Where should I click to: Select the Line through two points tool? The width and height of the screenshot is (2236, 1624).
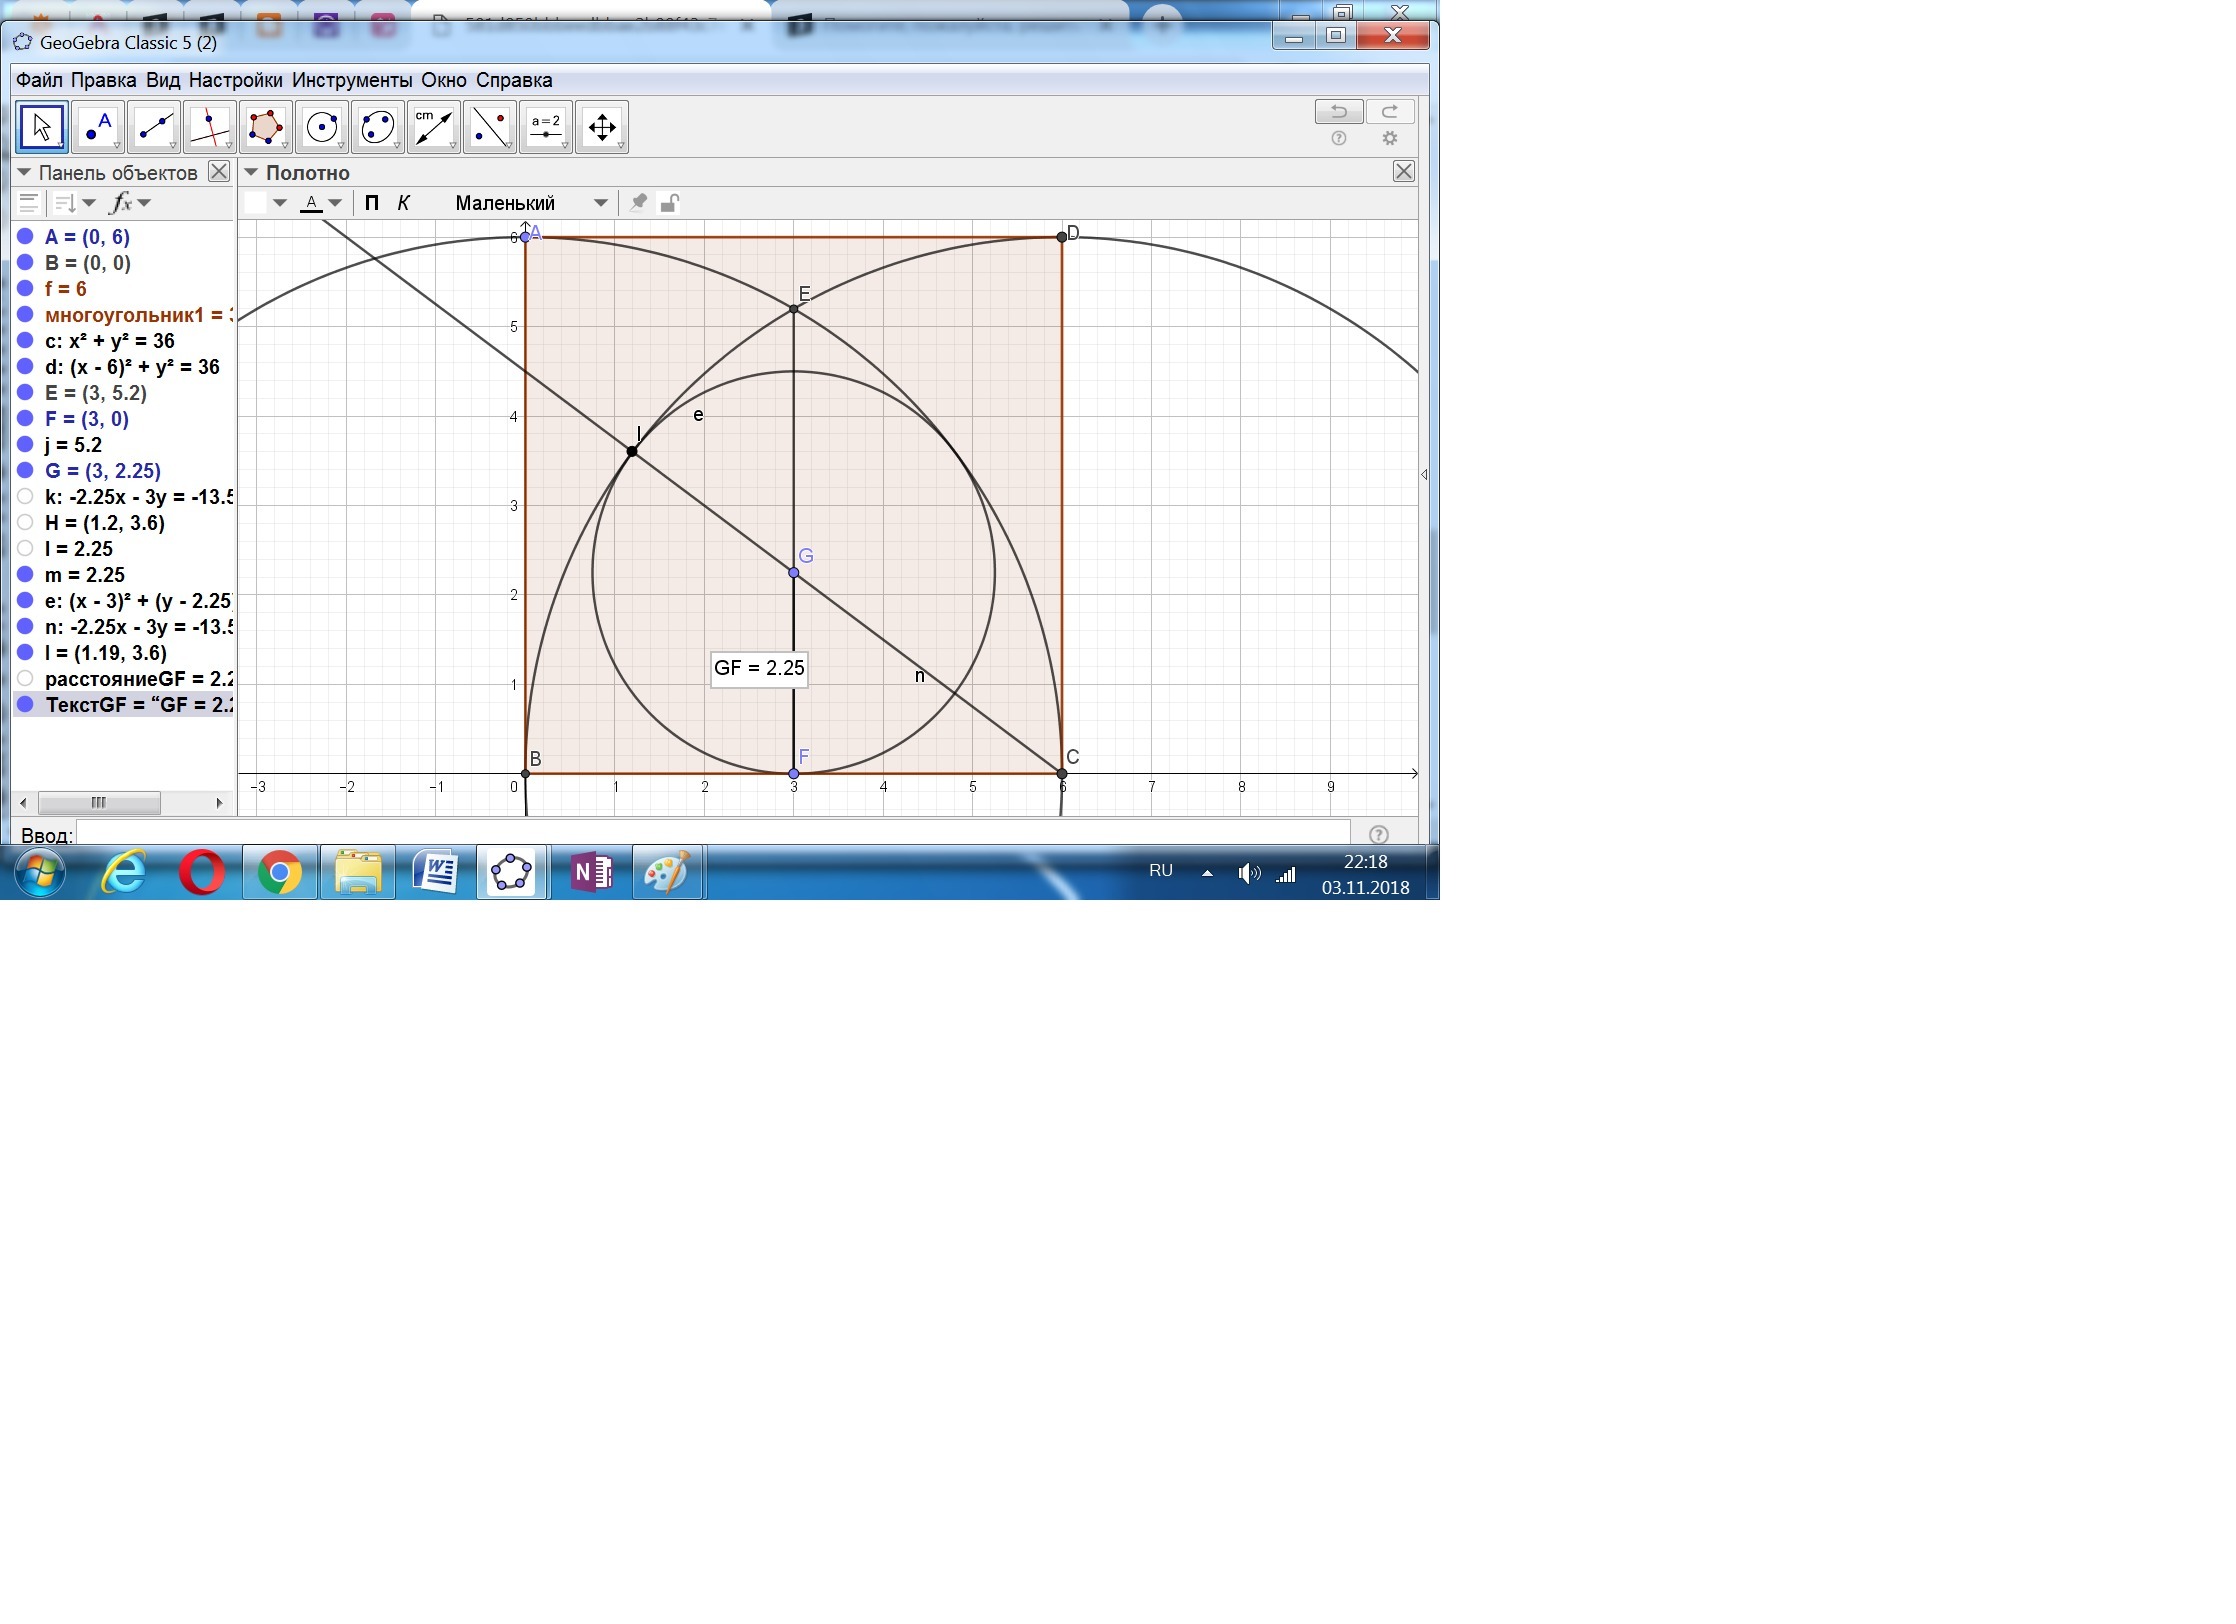[153, 127]
